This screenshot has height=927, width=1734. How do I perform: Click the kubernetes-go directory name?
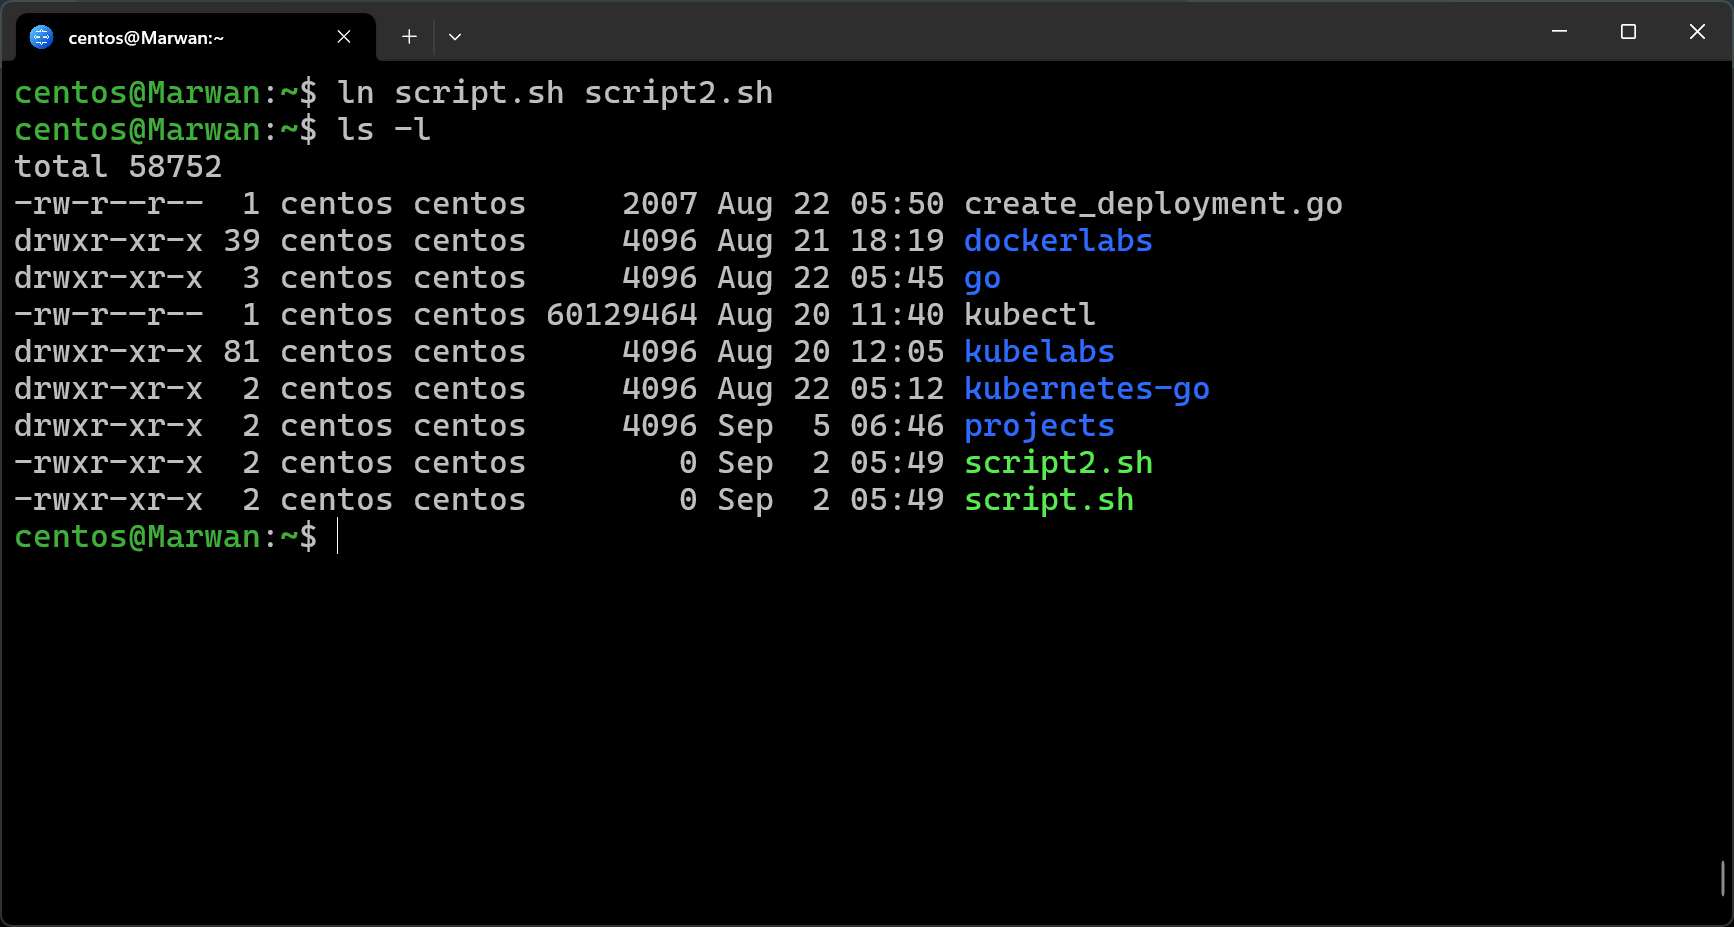click(1087, 389)
